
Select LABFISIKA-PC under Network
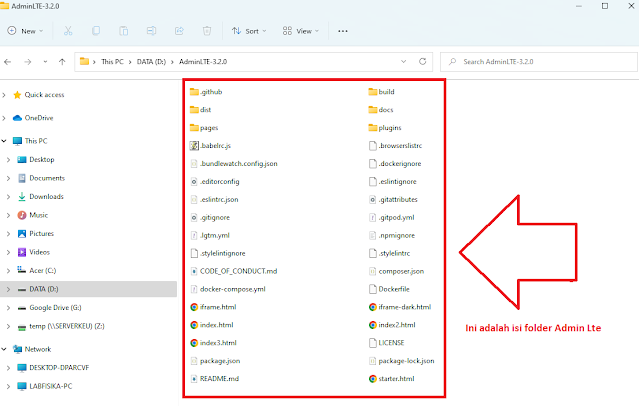point(51,386)
